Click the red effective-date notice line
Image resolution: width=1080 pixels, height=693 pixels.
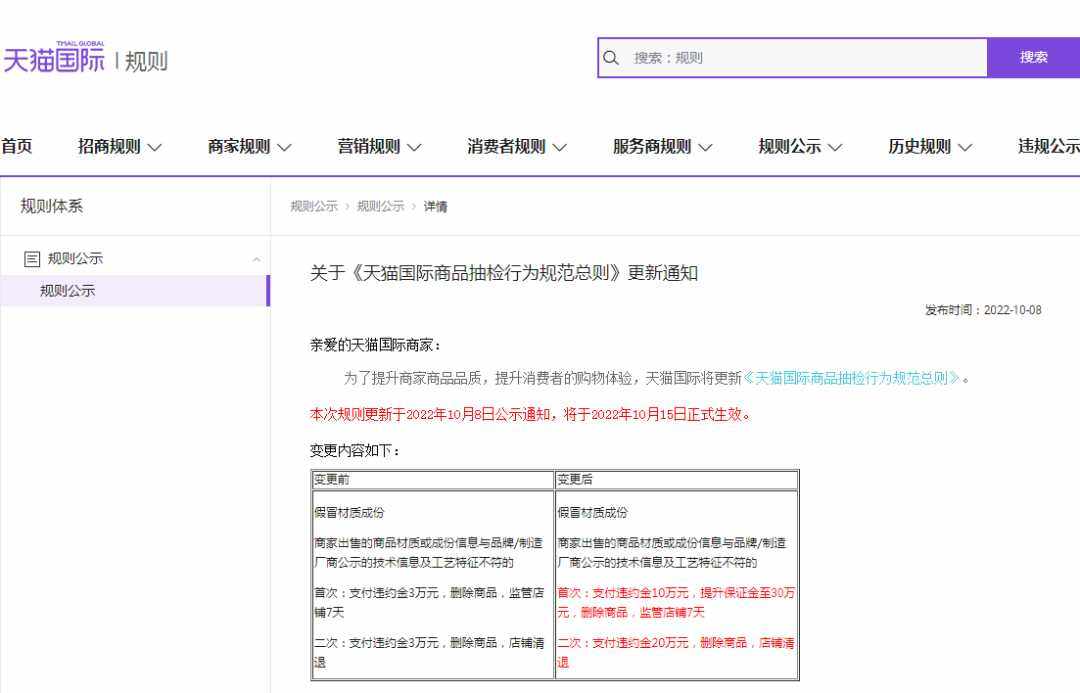530,414
